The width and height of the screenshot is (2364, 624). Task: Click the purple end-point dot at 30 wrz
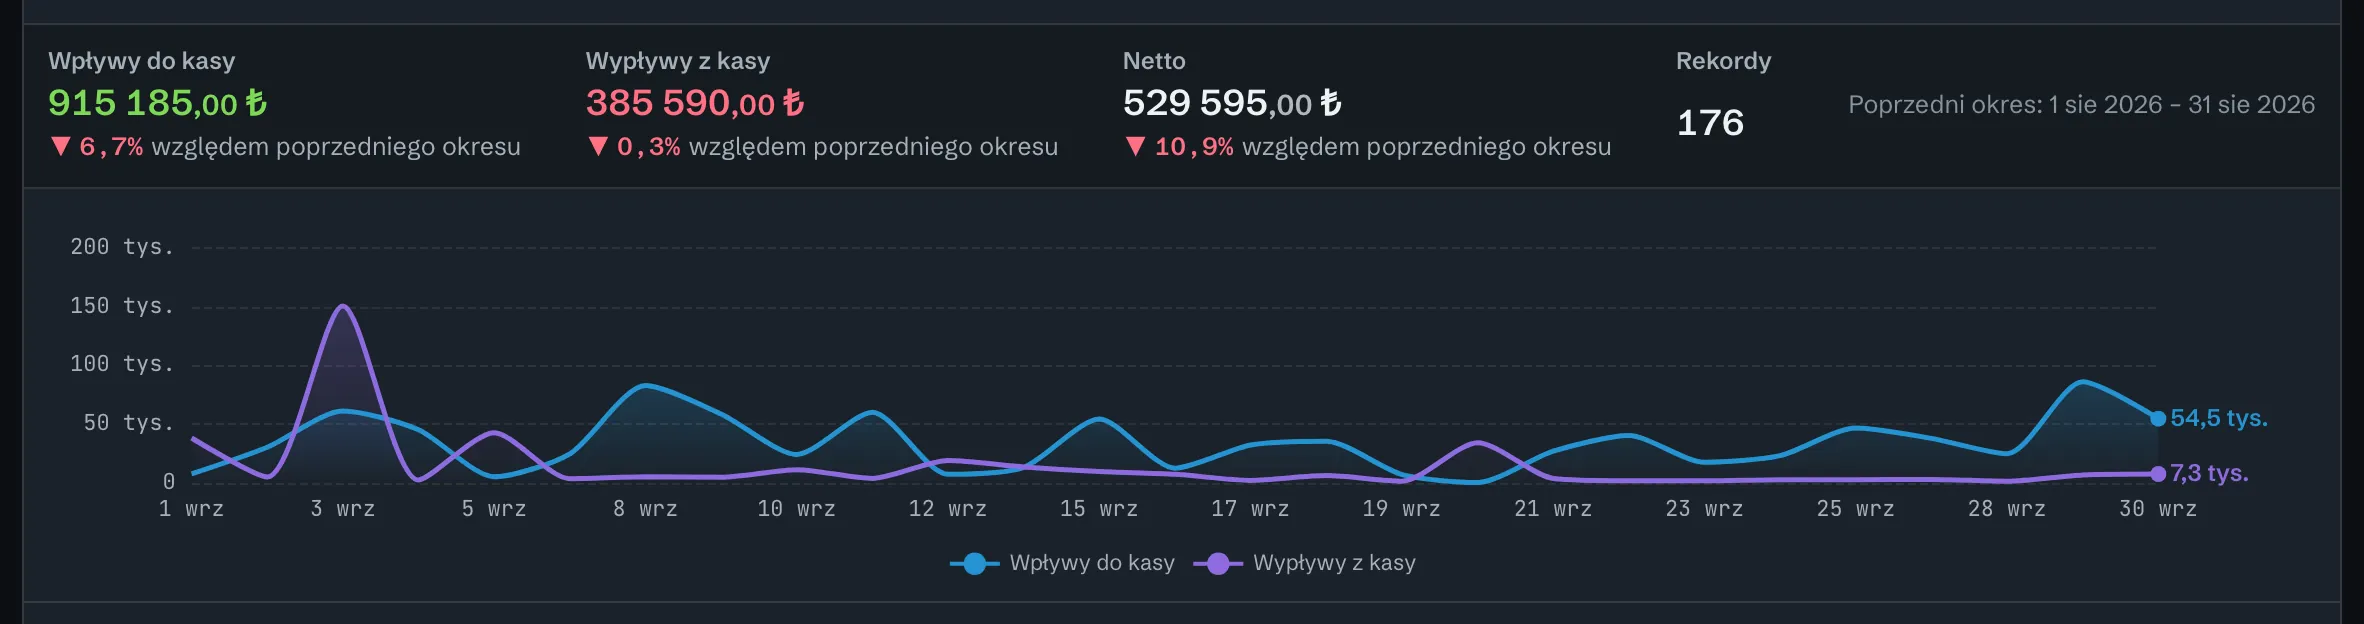[2158, 474]
